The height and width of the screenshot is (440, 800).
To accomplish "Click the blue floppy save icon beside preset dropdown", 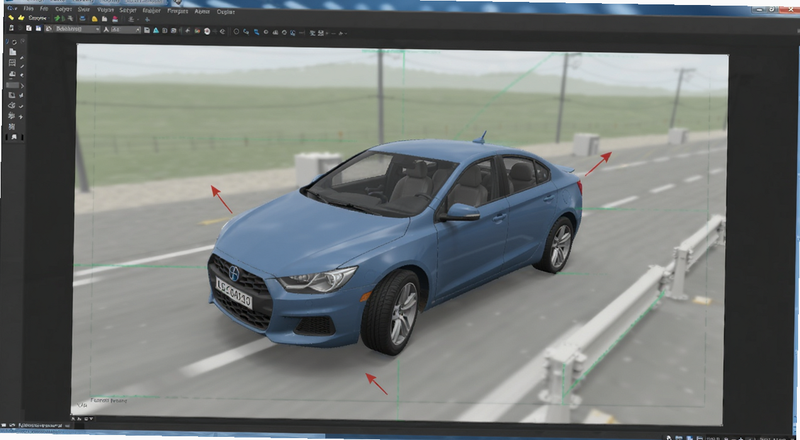I will pos(38,29).
